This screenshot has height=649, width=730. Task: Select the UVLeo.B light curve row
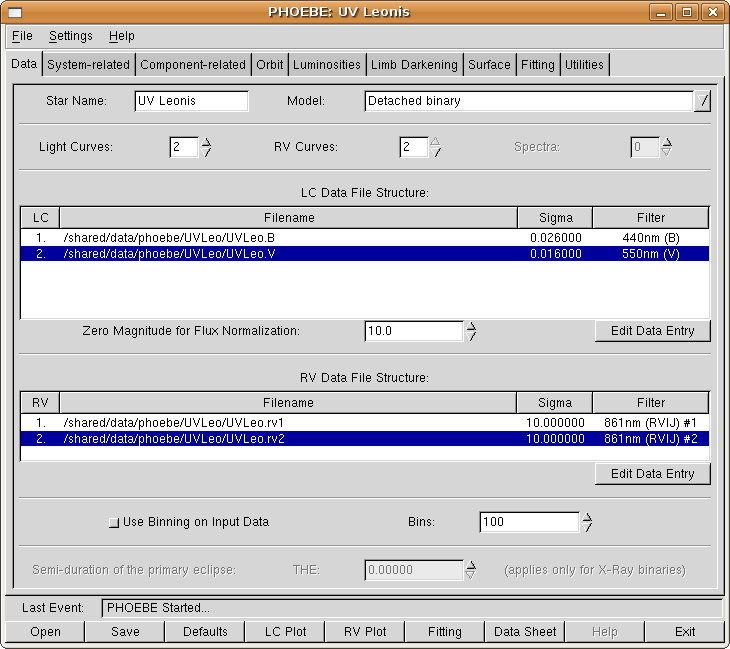click(x=365, y=237)
